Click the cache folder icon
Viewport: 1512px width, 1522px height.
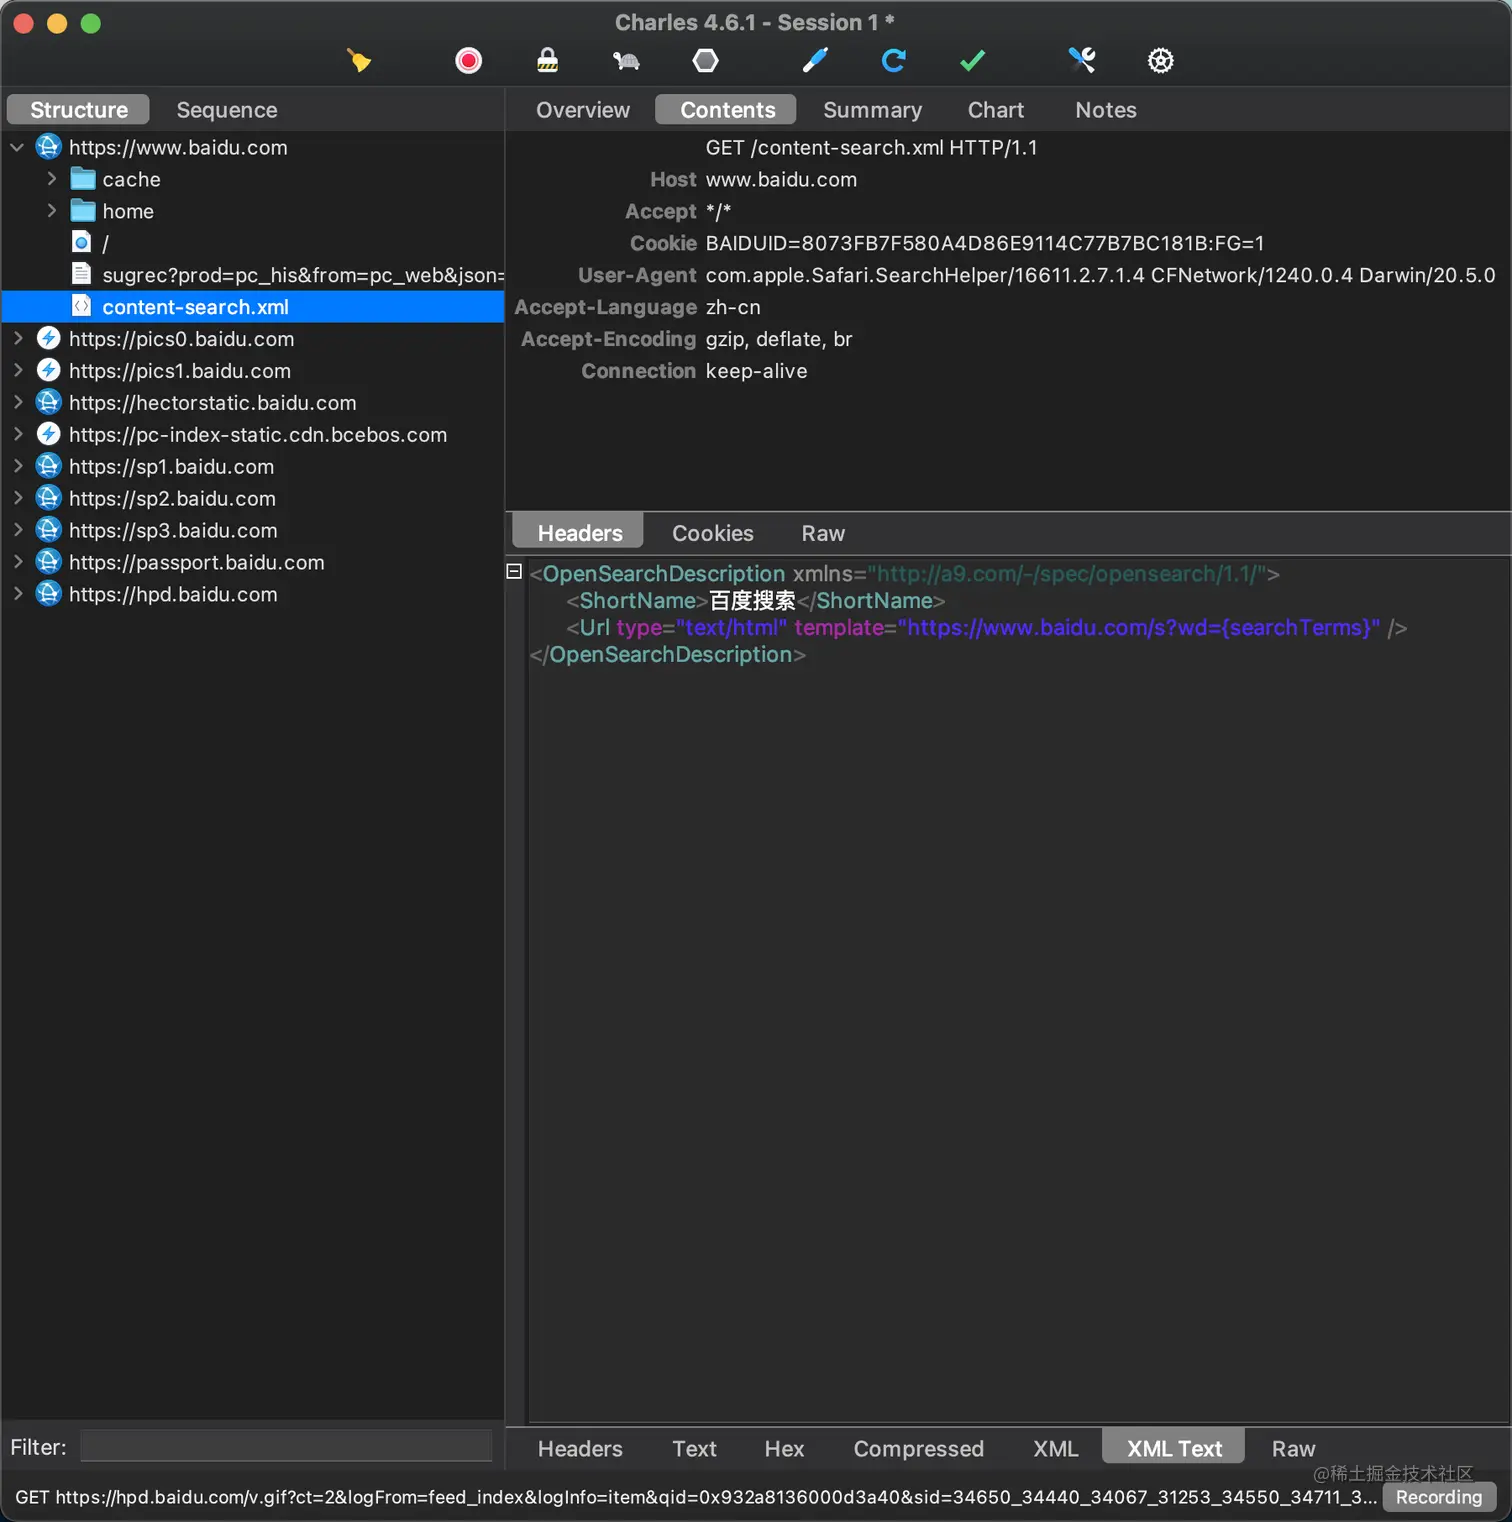point(83,179)
